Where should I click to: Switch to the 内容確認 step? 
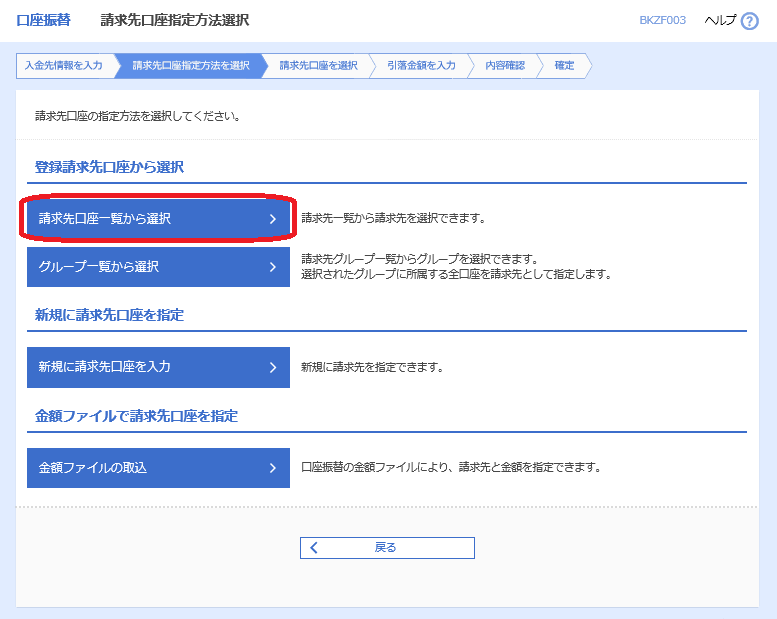[x=504, y=65]
